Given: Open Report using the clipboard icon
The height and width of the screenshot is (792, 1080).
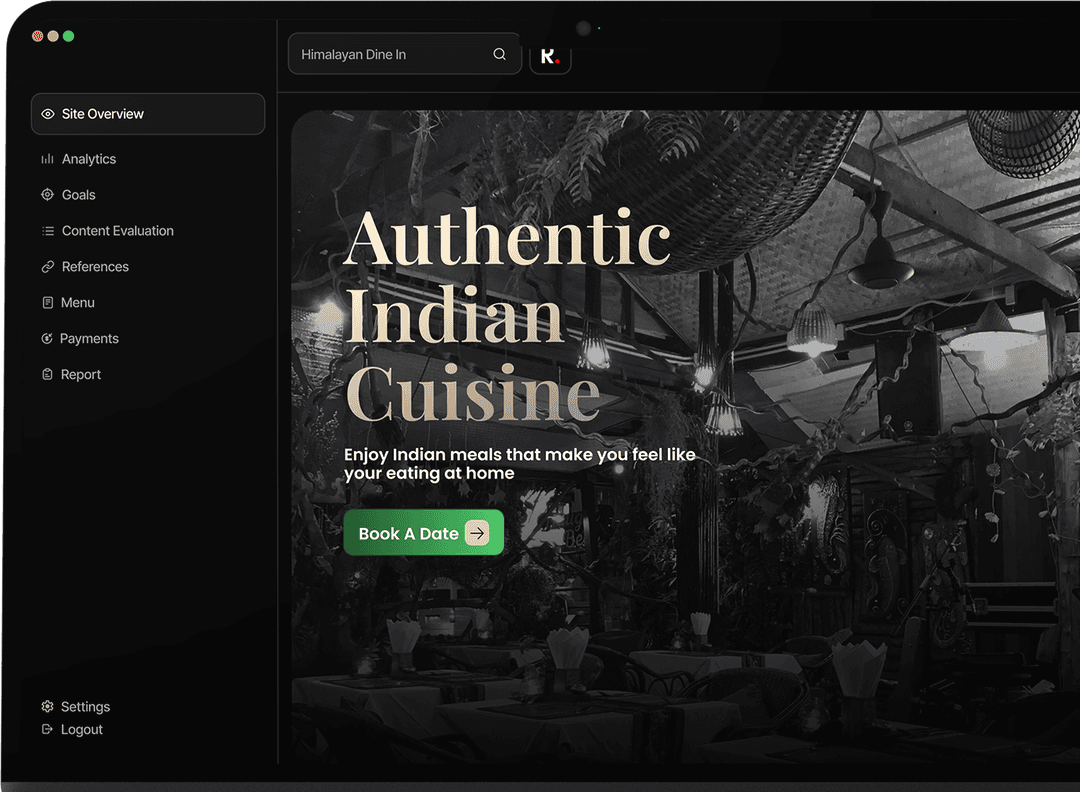Looking at the screenshot, I should coord(47,375).
